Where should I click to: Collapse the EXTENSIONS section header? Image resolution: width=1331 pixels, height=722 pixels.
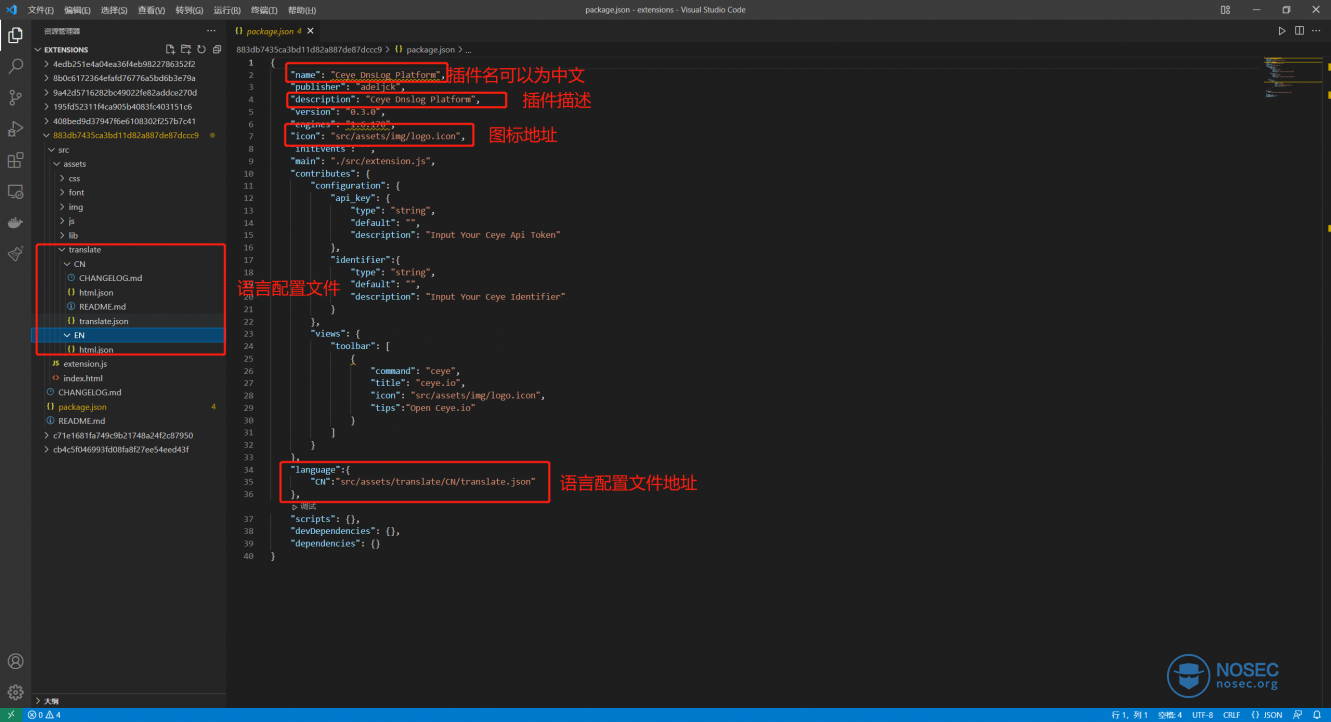point(66,49)
